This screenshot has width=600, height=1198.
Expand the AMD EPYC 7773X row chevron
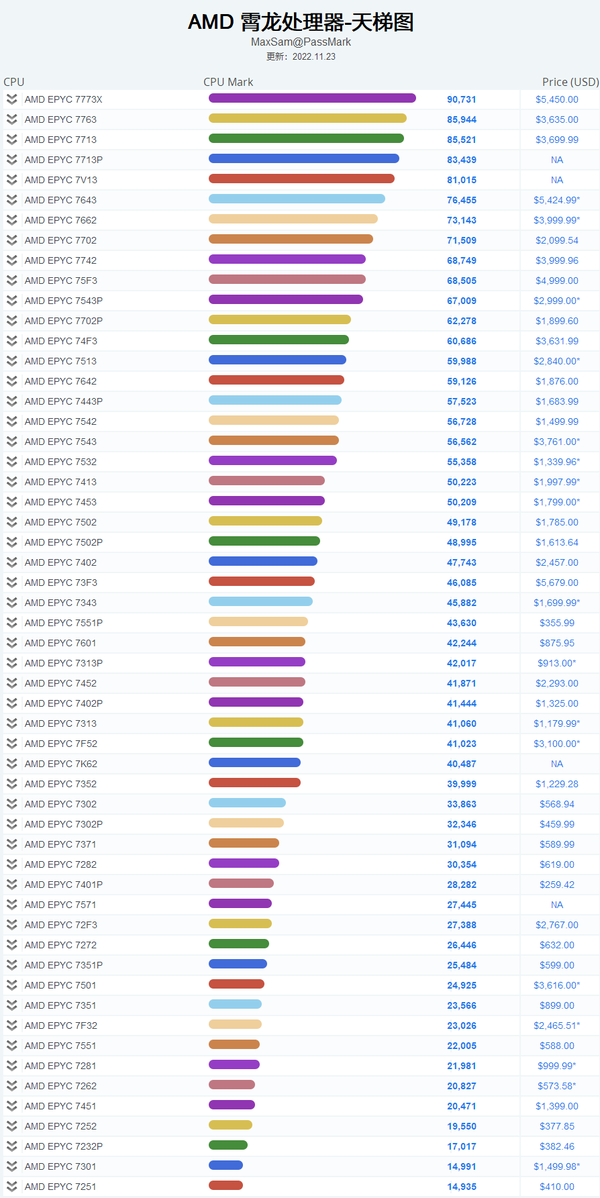[x=11, y=99]
